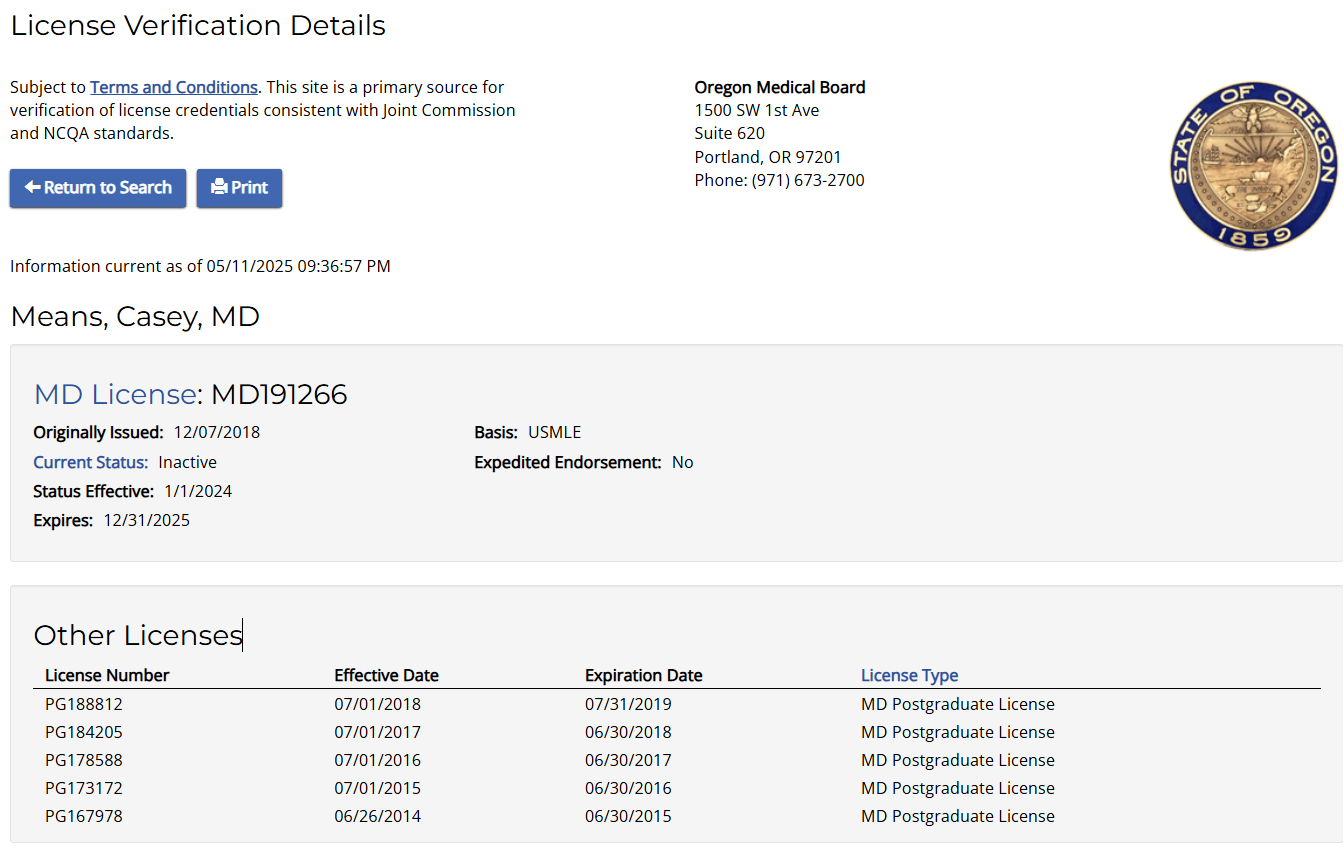Click the State of Oregon seal image
The height and width of the screenshot is (853, 1343).
pyautogui.click(x=1252, y=165)
